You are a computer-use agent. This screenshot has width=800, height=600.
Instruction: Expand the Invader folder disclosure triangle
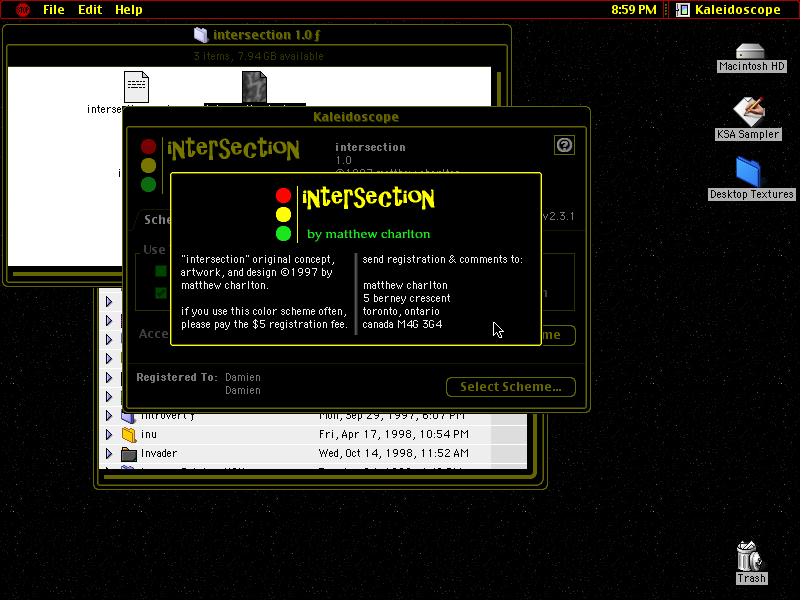pos(109,454)
